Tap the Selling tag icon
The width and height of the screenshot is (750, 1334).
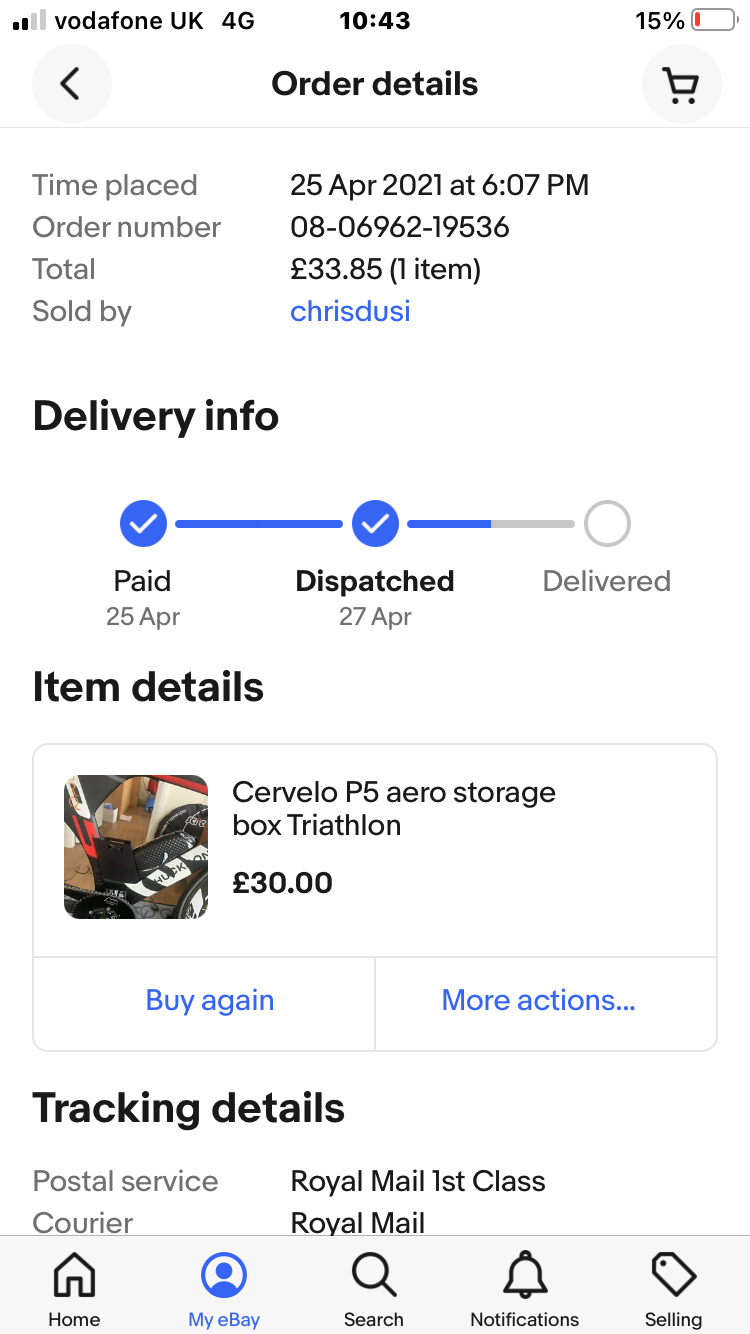(673, 1276)
